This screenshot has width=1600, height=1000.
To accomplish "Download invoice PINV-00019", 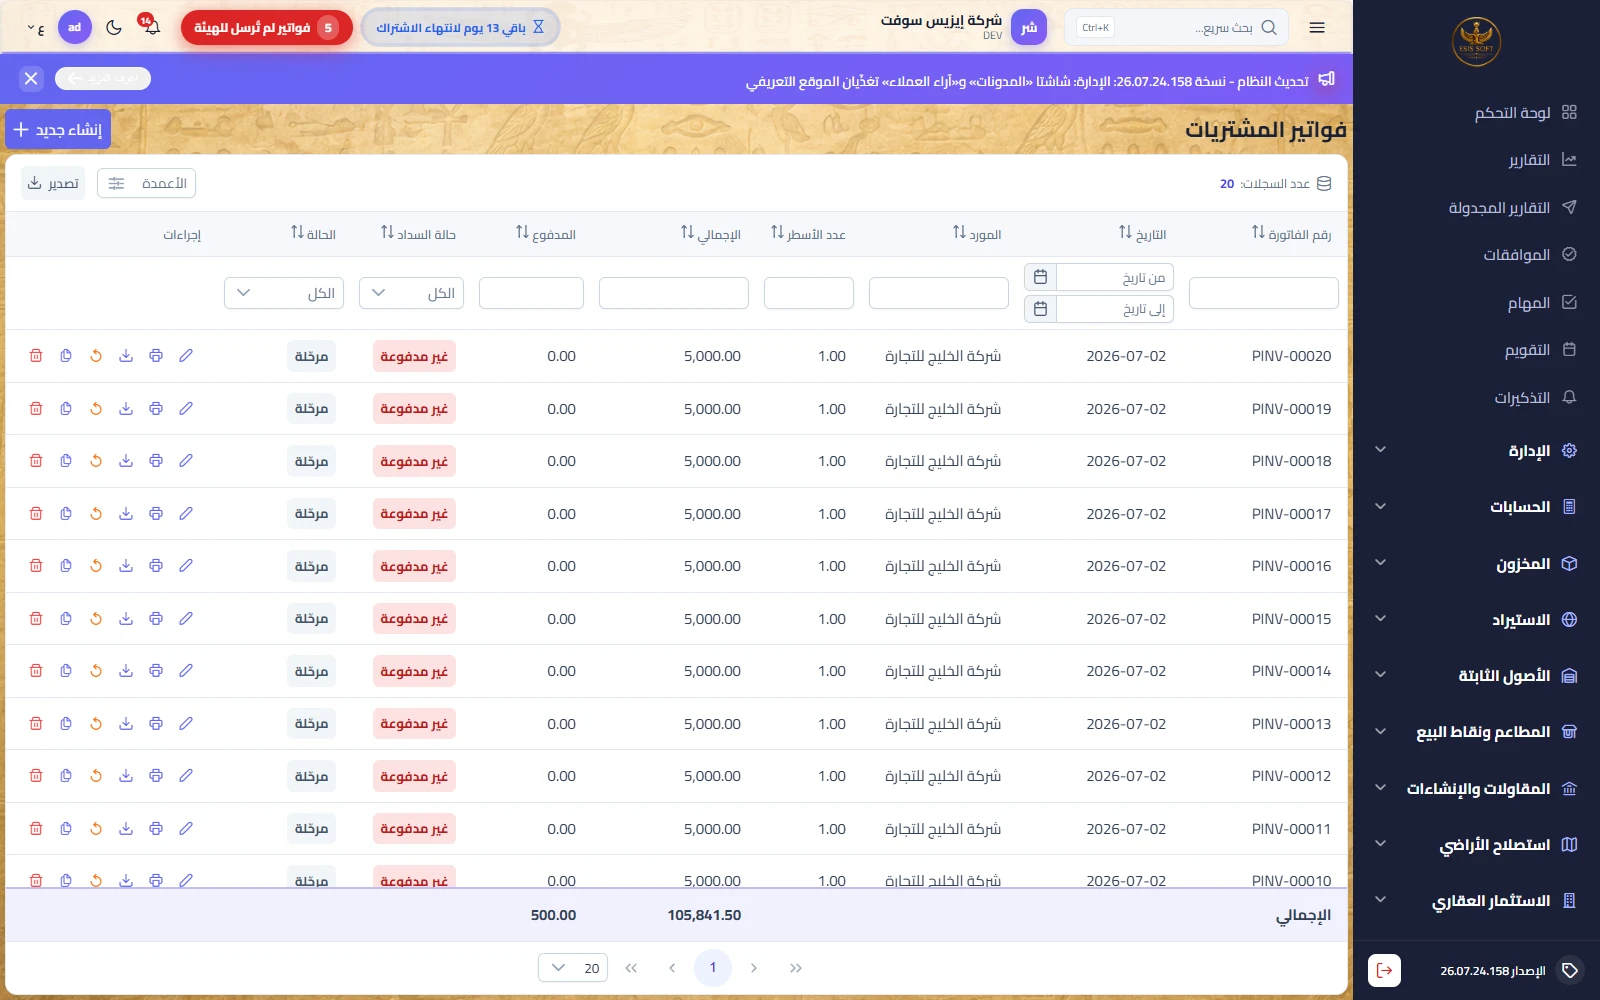I will pos(126,409).
